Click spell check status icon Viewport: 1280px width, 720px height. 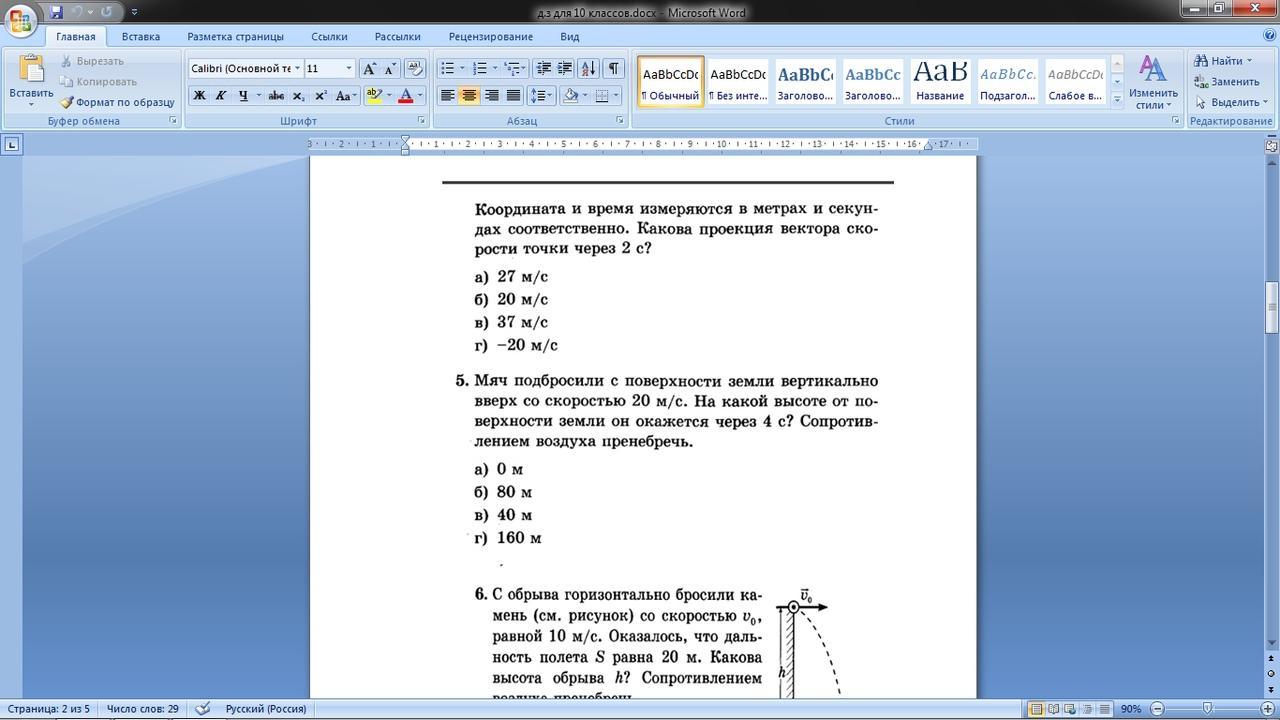[203, 709]
